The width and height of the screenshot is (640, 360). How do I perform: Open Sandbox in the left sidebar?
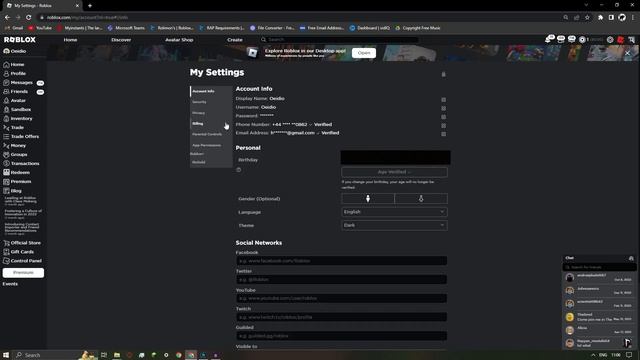(17, 109)
